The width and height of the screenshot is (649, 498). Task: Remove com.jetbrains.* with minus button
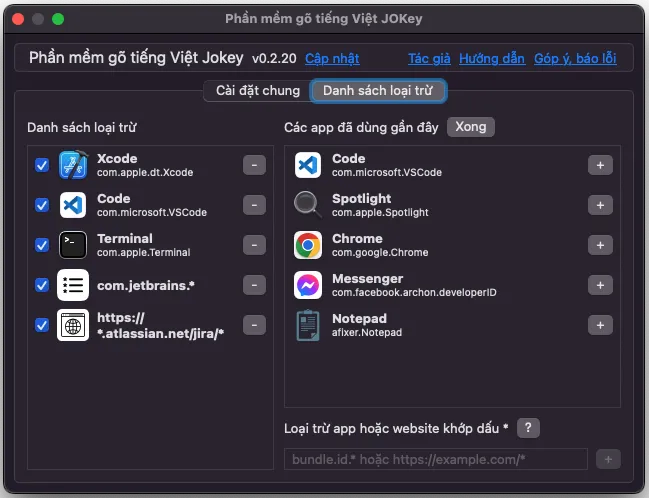[x=255, y=285]
